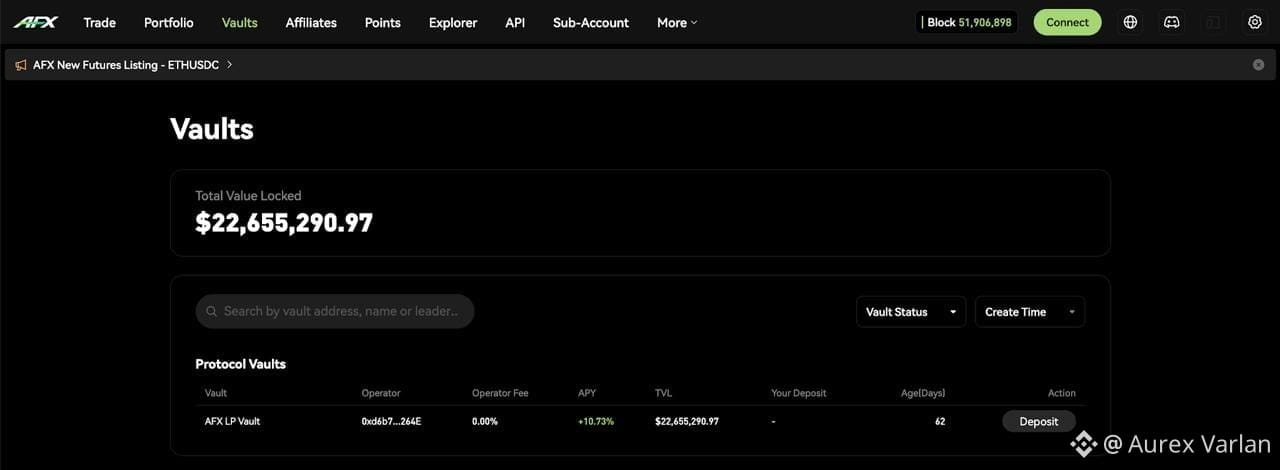Click the Action column header
1280x470 pixels.
pos(1062,393)
